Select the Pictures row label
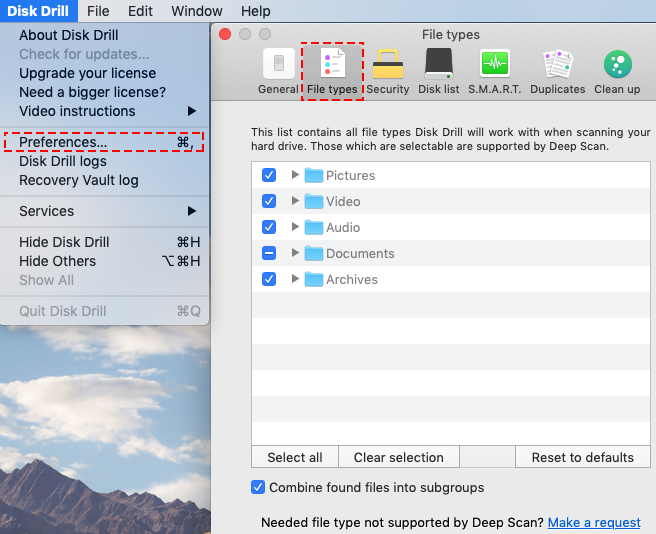 [351, 175]
